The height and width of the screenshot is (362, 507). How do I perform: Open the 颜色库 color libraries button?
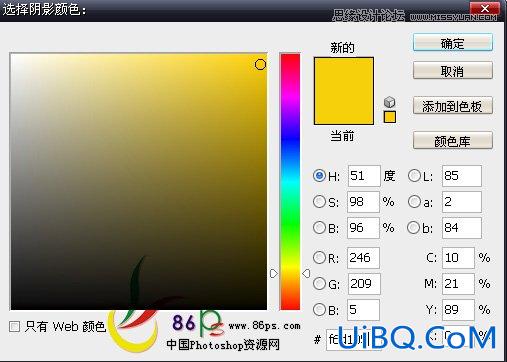(x=453, y=140)
